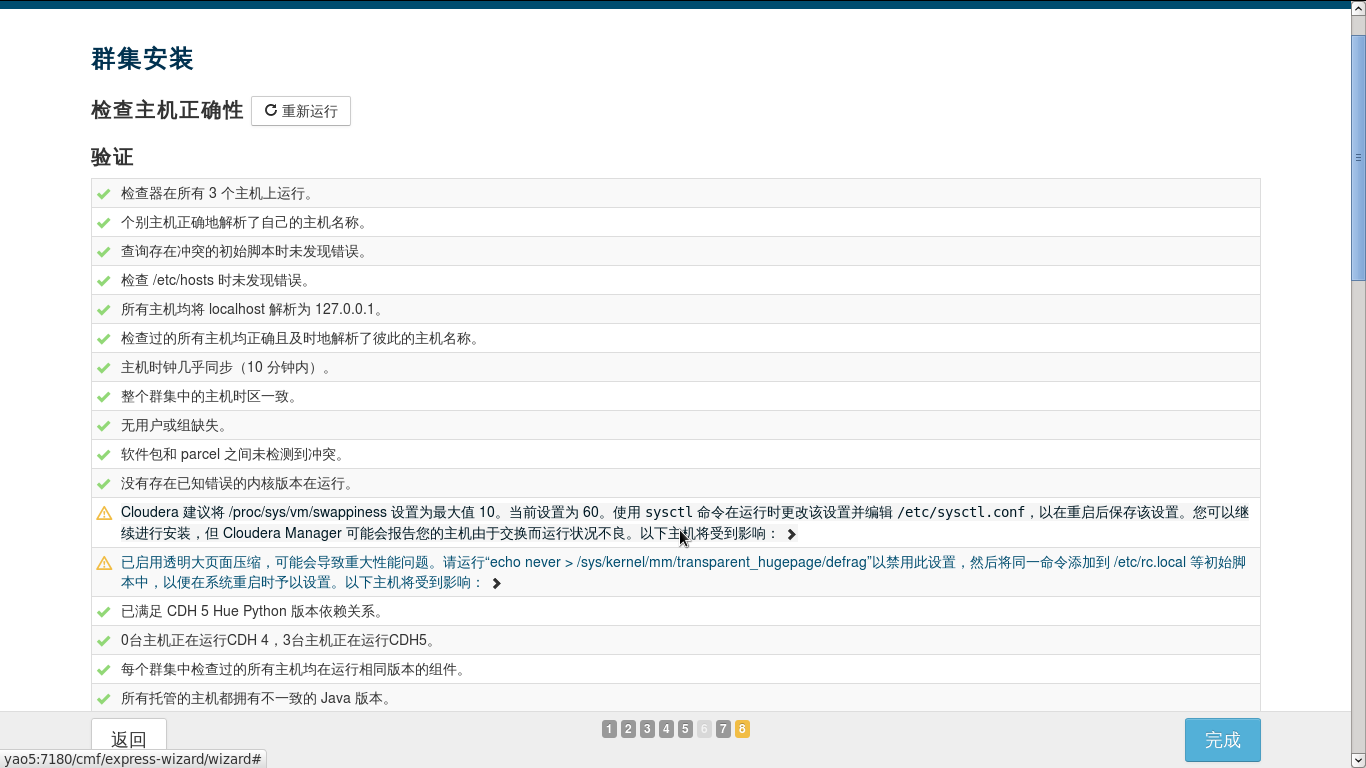Click checkmark for localhost 解析为 127.0.0.1 row
This screenshot has height=768, width=1366.
[104, 310]
